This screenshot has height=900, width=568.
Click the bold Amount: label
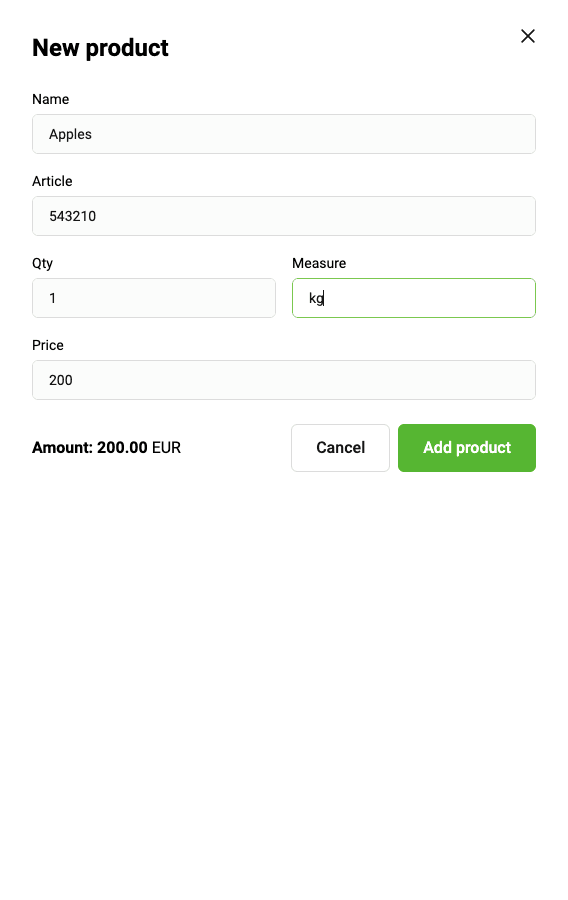63,448
